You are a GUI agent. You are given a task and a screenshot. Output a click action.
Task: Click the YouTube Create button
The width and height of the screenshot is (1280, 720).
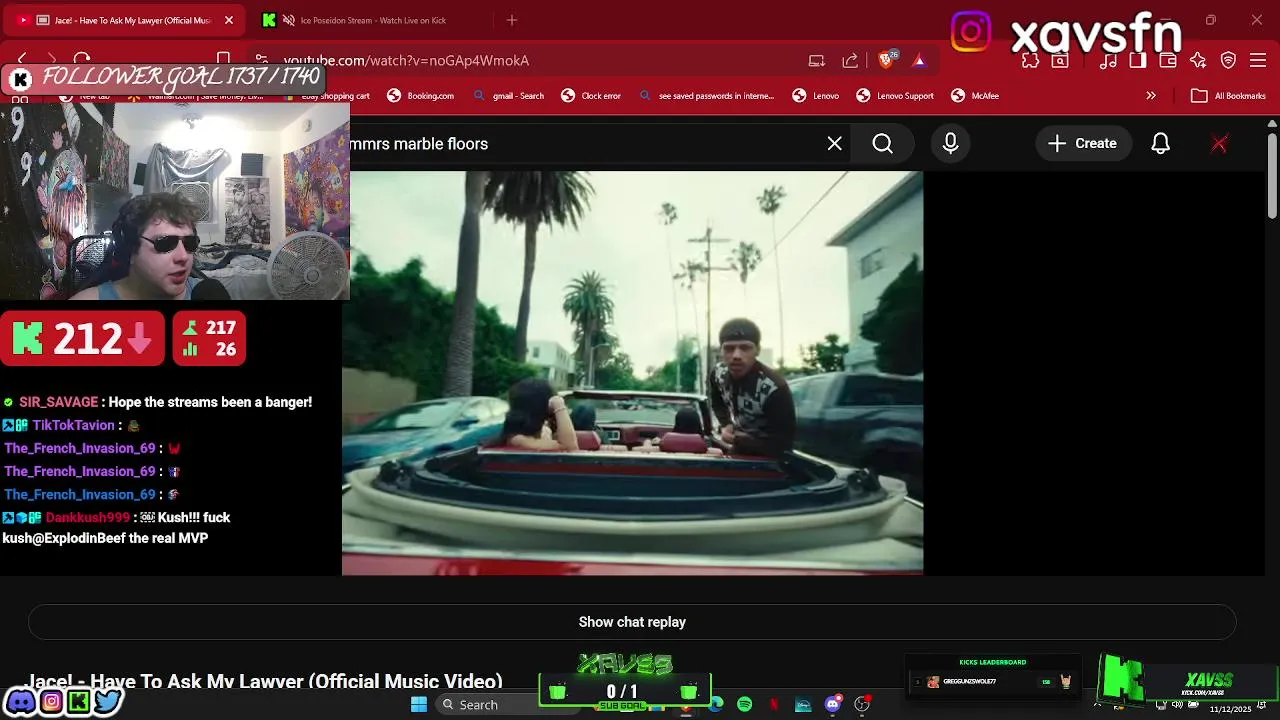pyautogui.click(x=1083, y=144)
